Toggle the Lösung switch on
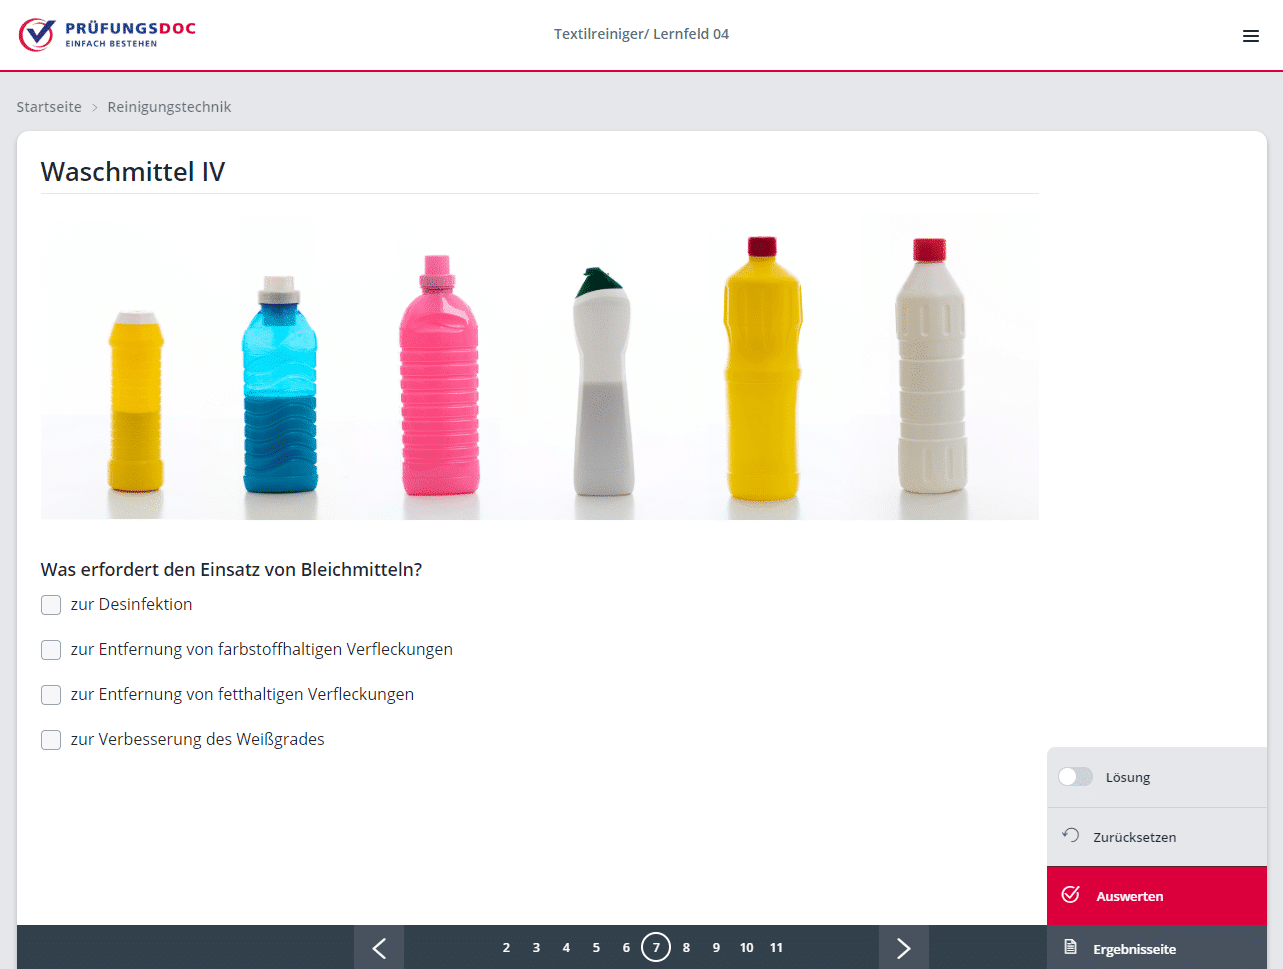Image resolution: width=1283 pixels, height=969 pixels. coord(1076,777)
